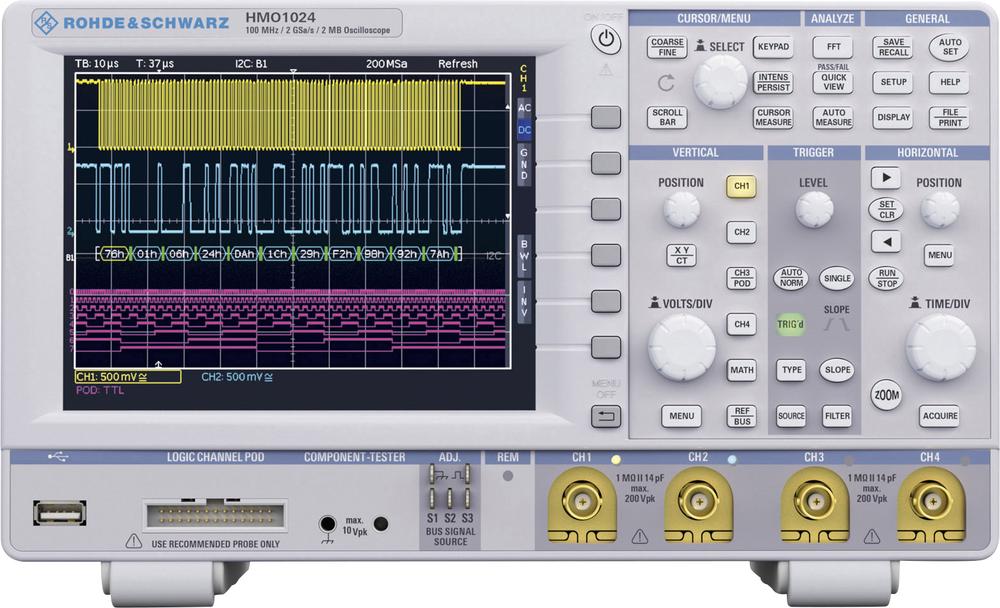Click the CH1 BNC input connector
Screen dimensions: 1000x608
tap(582, 501)
